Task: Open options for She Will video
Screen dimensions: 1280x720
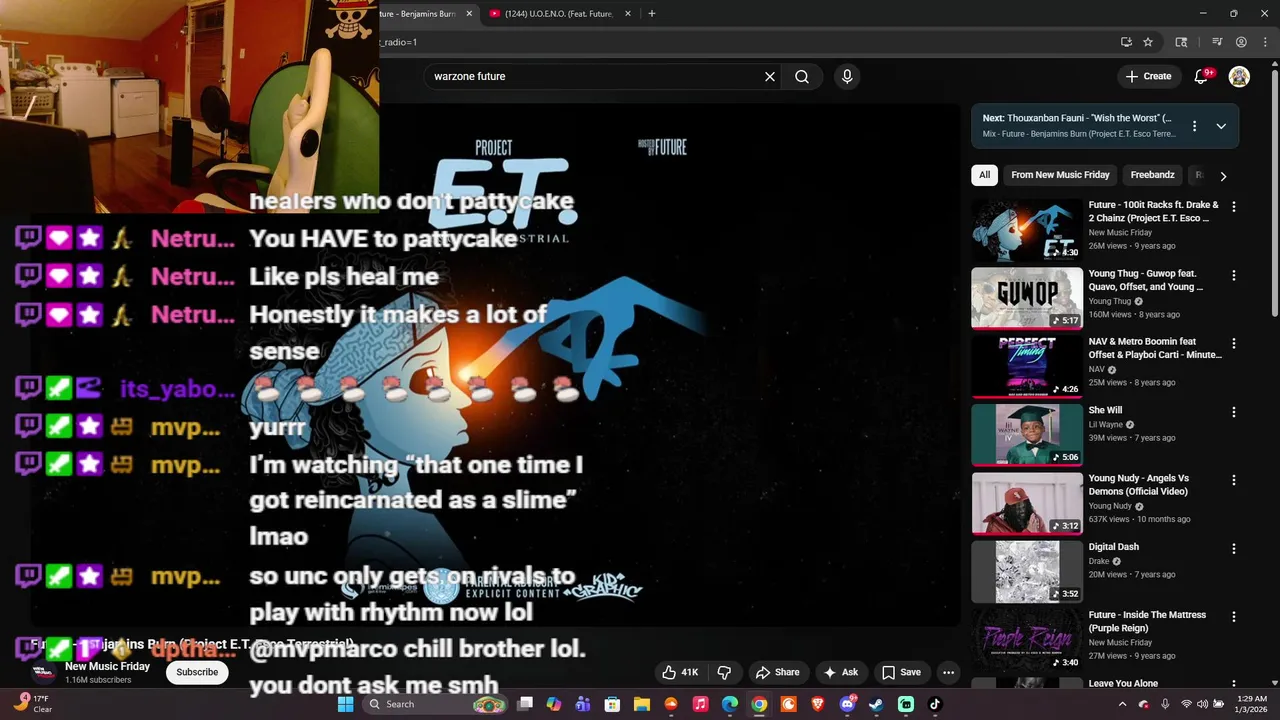Action: (x=1233, y=412)
